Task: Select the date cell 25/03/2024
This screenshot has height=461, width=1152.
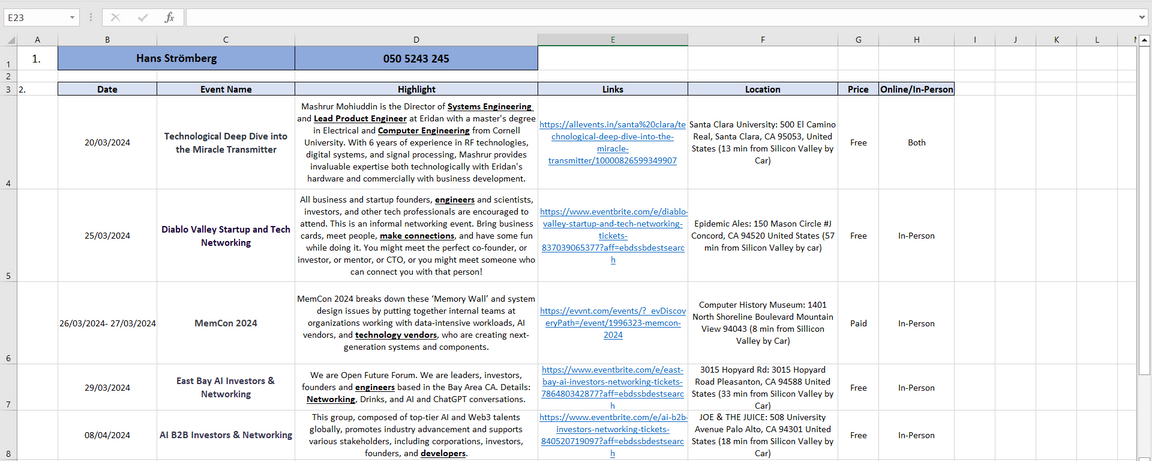Action: pyautogui.click(x=107, y=235)
